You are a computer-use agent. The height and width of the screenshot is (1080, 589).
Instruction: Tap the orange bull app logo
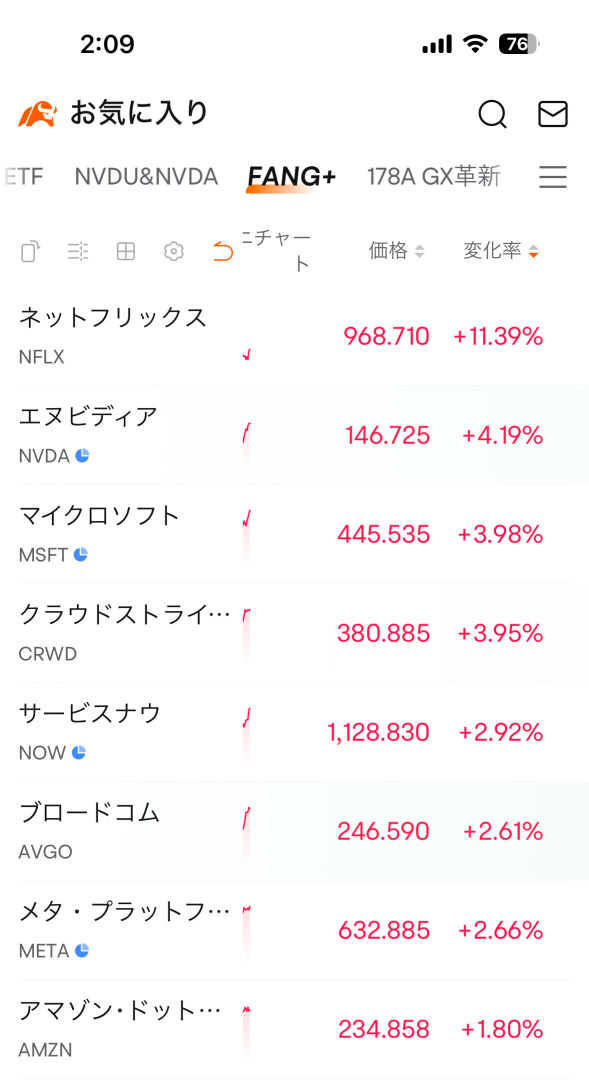(37, 114)
